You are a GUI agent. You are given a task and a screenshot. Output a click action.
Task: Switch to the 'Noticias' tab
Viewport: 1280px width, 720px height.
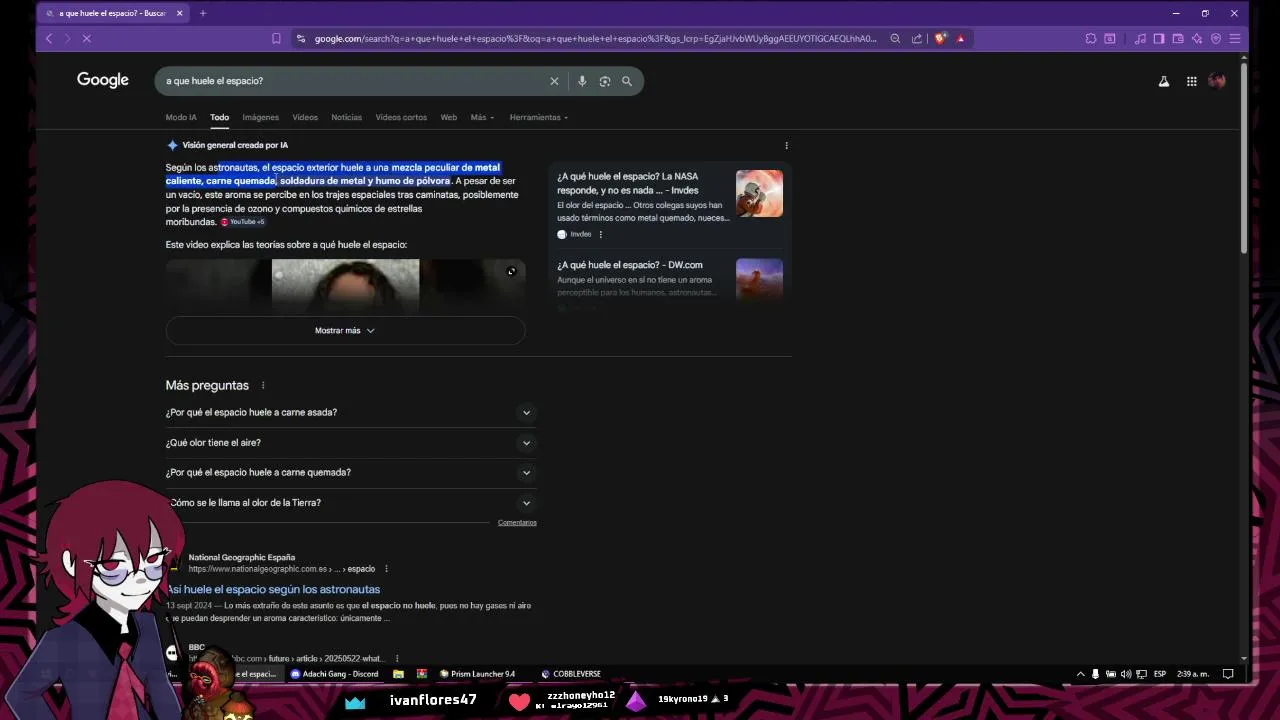[347, 117]
